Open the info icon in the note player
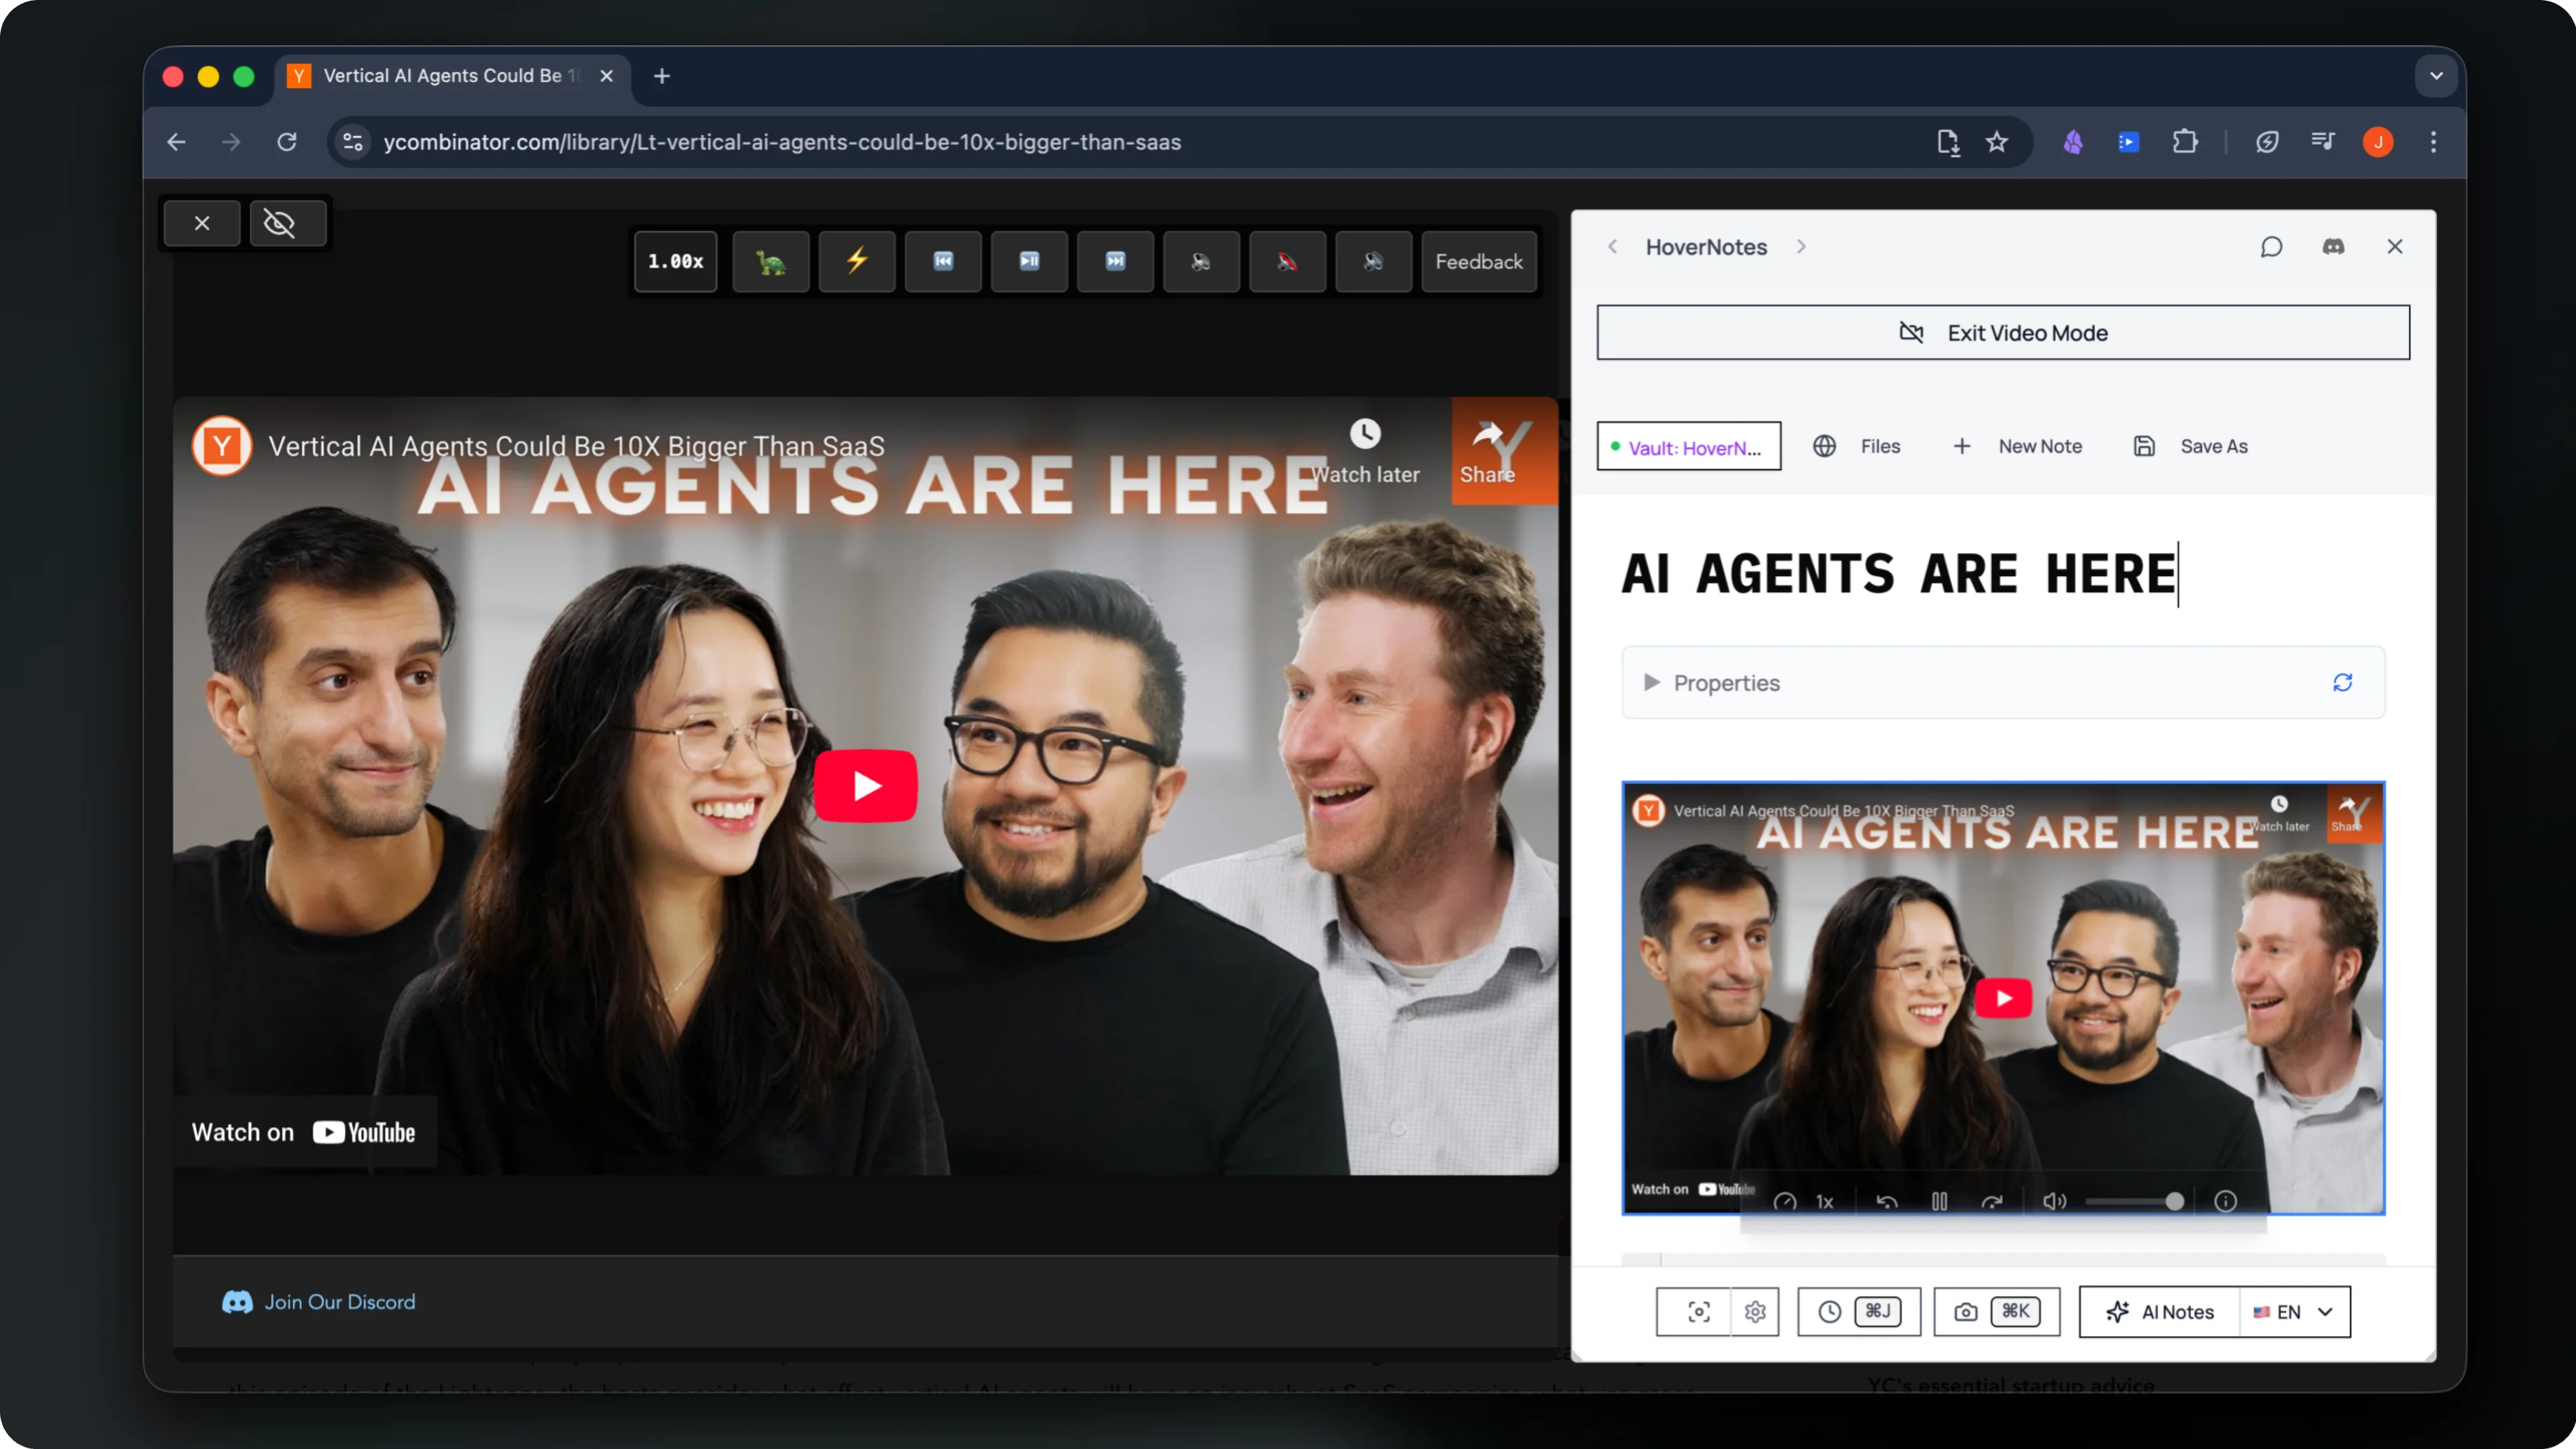The width and height of the screenshot is (2576, 1449). [x=2225, y=1201]
